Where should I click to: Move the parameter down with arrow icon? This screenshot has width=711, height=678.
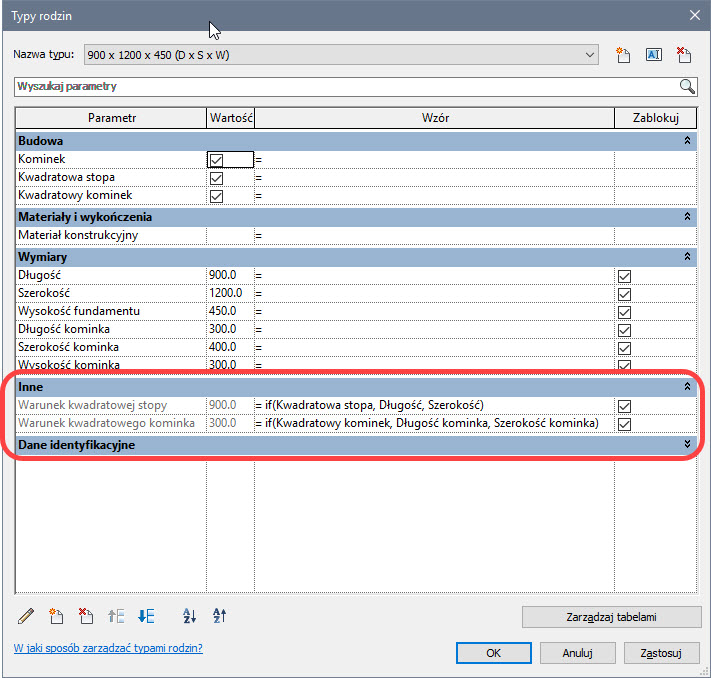[146, 616]
